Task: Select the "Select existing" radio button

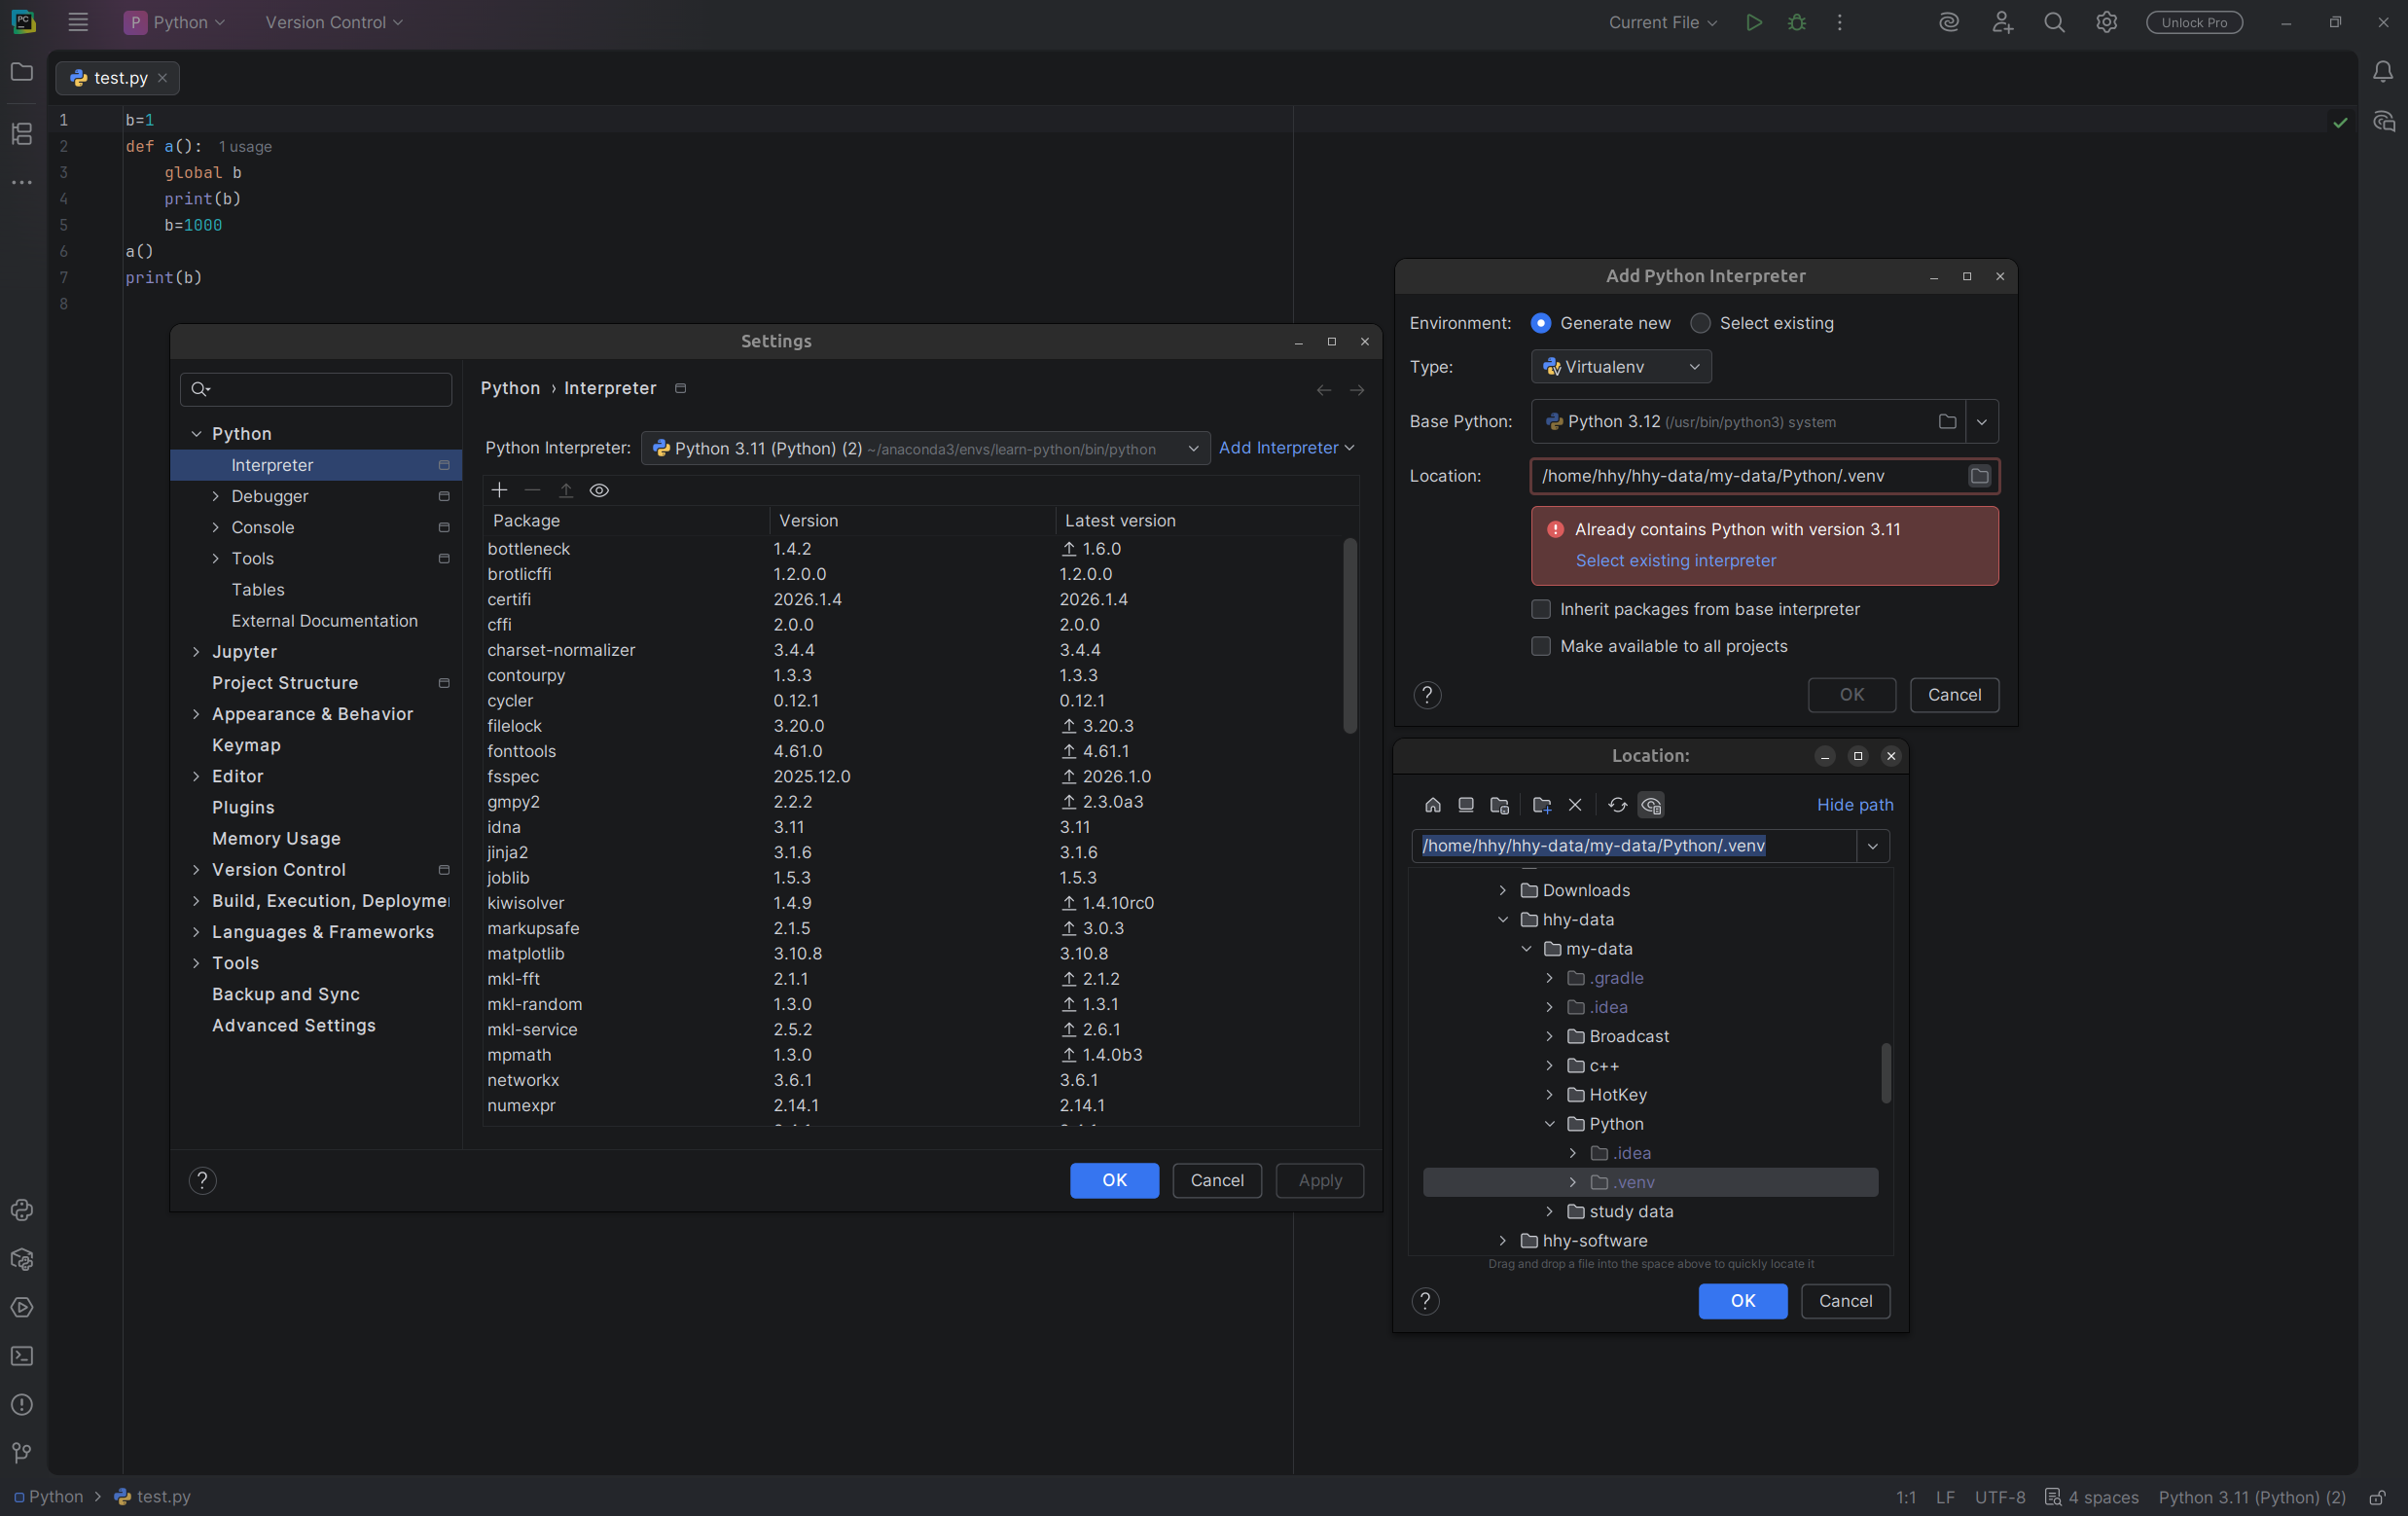Action: point(1700,323)
